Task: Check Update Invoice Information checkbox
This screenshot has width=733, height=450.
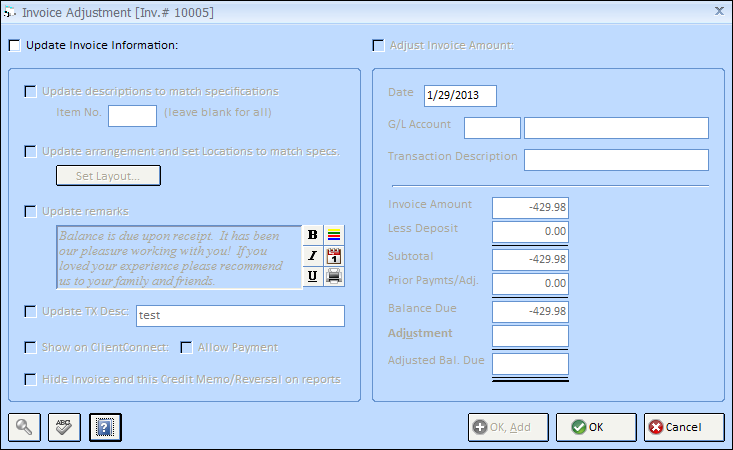Action: coord(15,46)
